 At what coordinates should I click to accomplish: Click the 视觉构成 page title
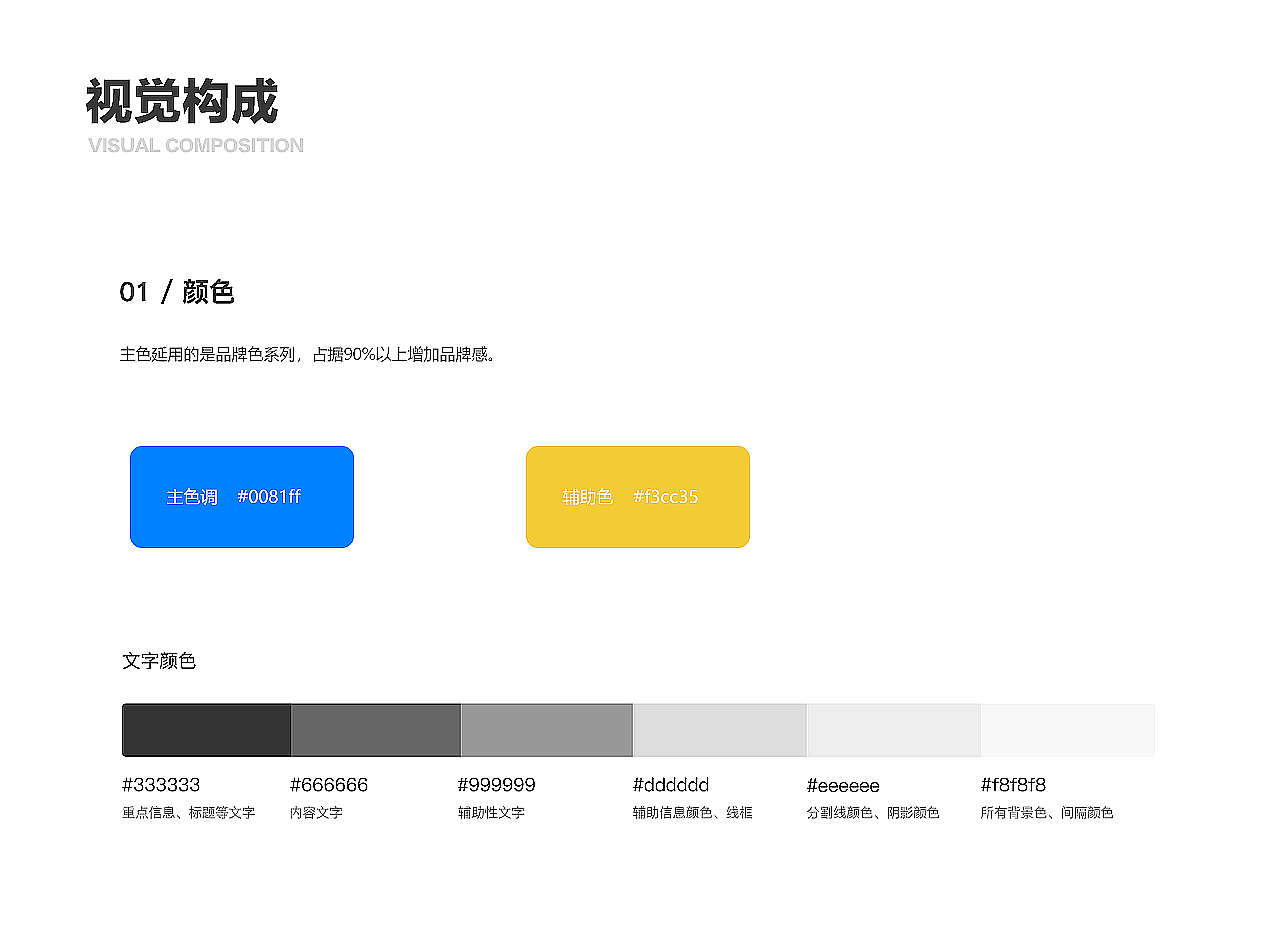click(184, 100)
